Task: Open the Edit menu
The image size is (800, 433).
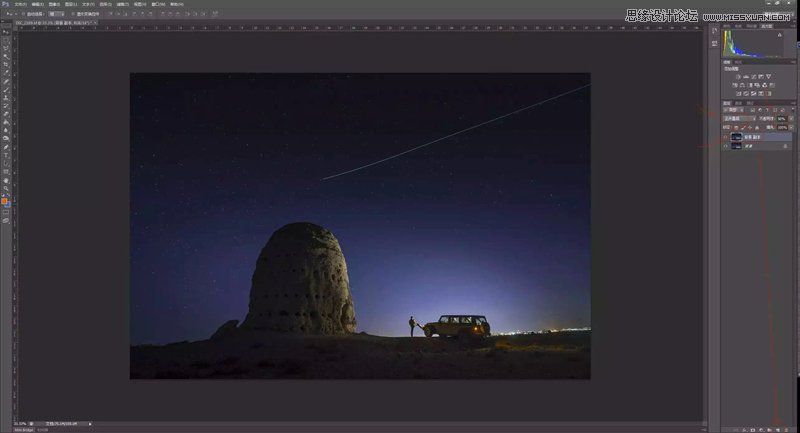Action: (38, 4)
